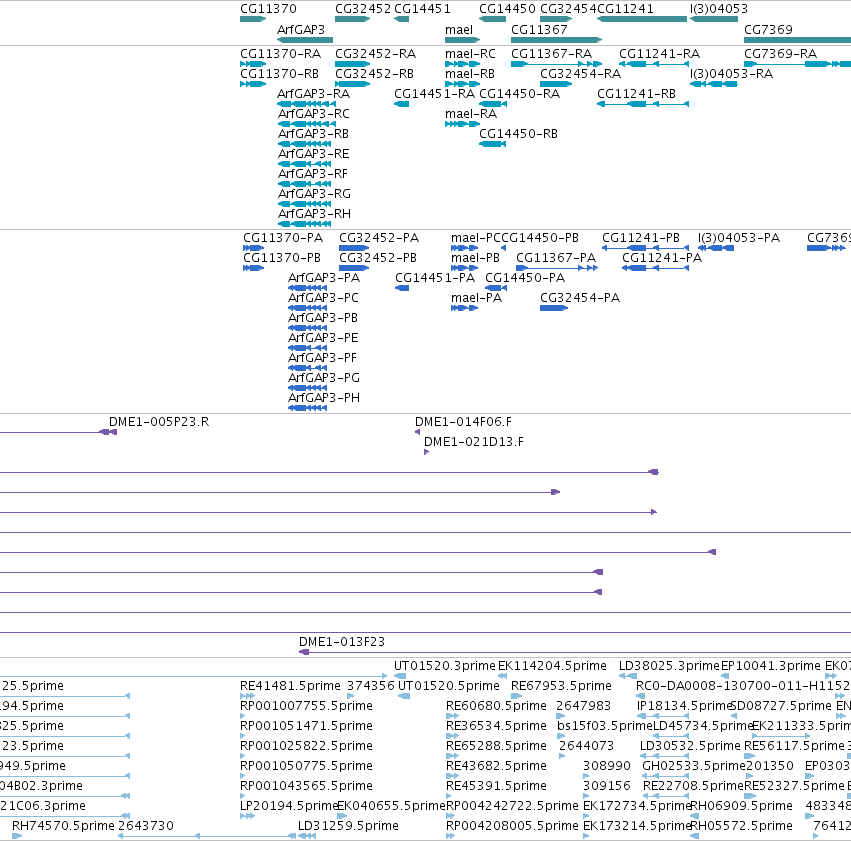851x841 pixels.
Task: Open the CG11367 gene feature
Action: [x=556, y=40]
